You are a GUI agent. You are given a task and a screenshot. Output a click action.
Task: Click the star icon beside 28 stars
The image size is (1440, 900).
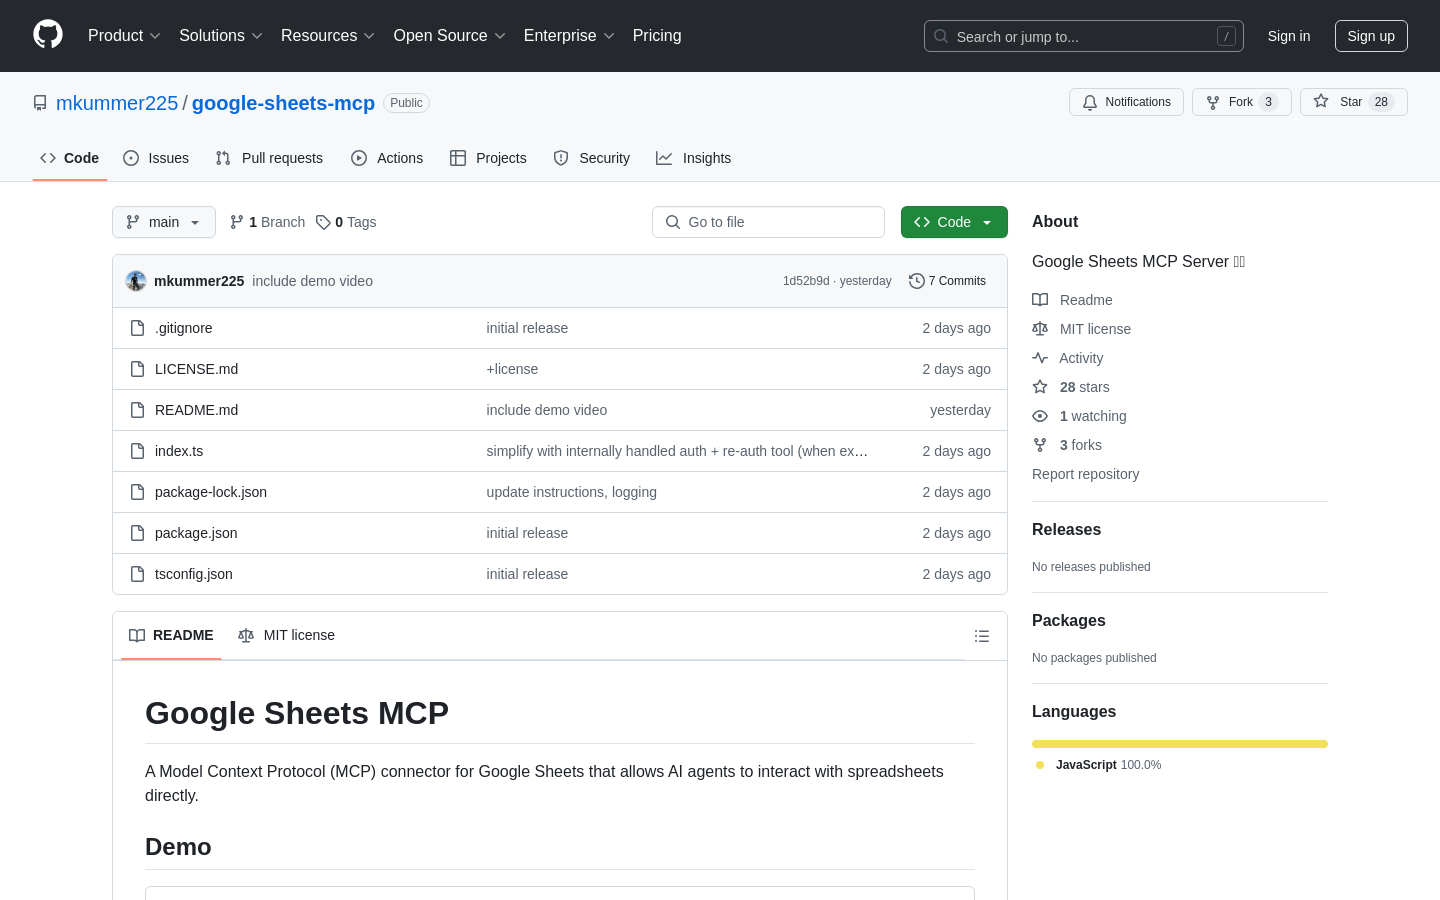(1040, 387)
